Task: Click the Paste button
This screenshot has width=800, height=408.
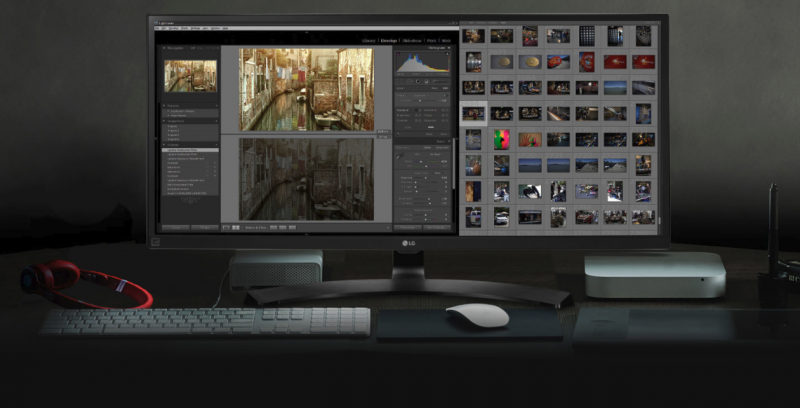Action: pos(205,227)
